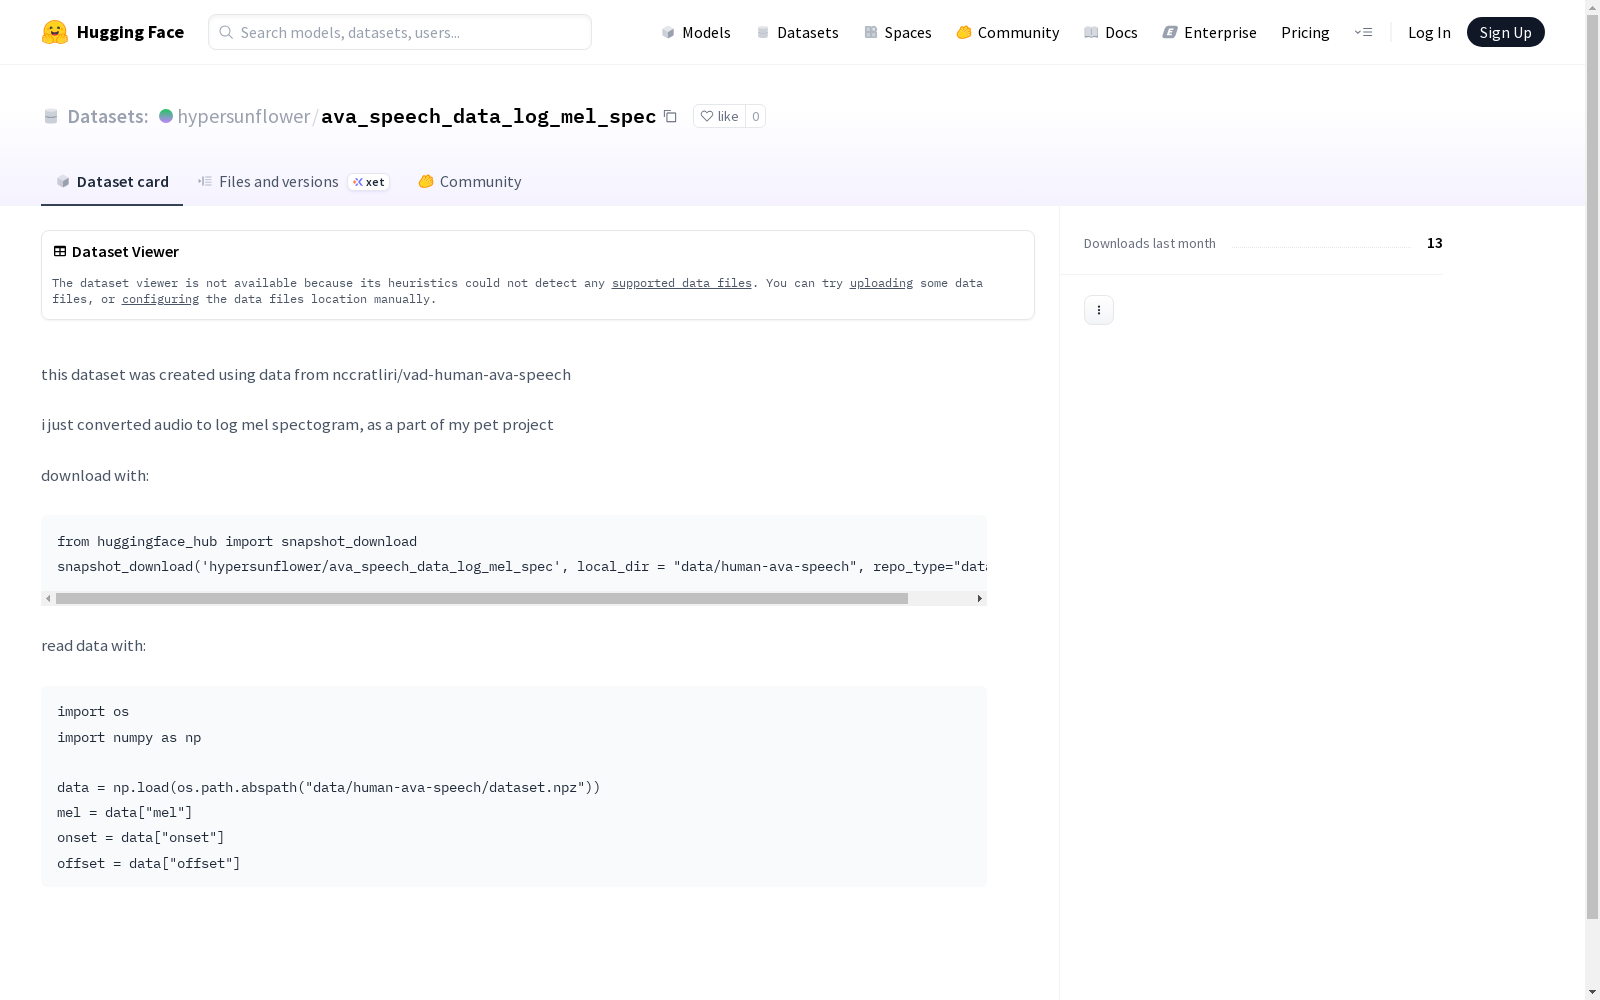The width and height of the screenshot is (1600, 1000).
Task: Click the page vertical scrollbar thumb
Action: click(x=1592, y=465)
